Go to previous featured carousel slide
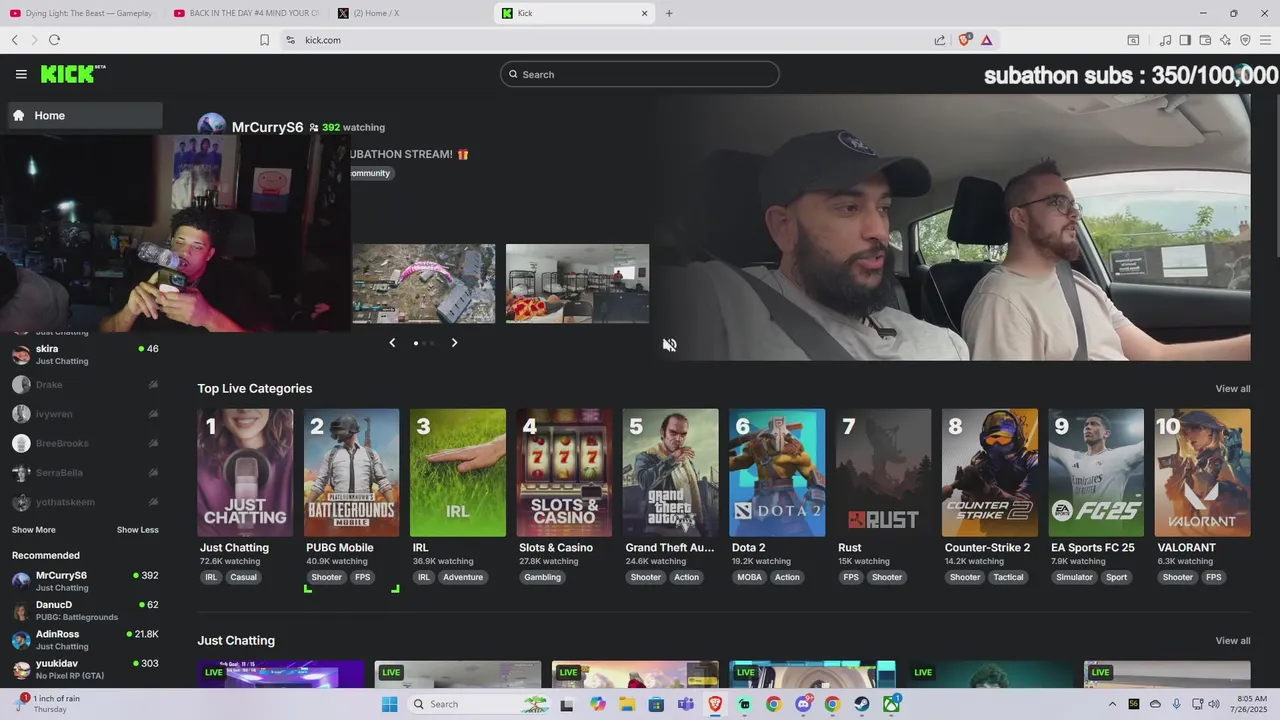Image resolution: width=1280 pixels, height=720 pixels. click(392, 343)
